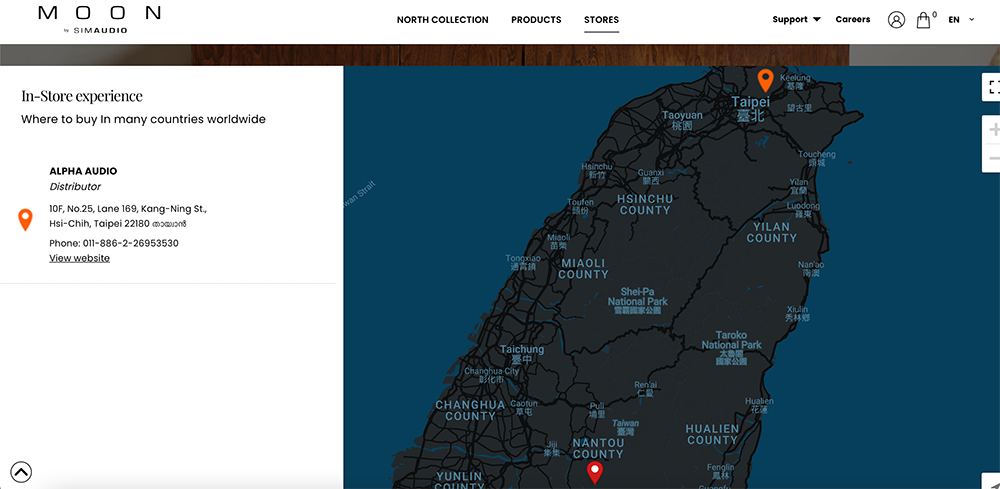This screenshot has width=1000, height=489.
Task: Click the scroll-to-top arrow button
Action: point(21,472)
